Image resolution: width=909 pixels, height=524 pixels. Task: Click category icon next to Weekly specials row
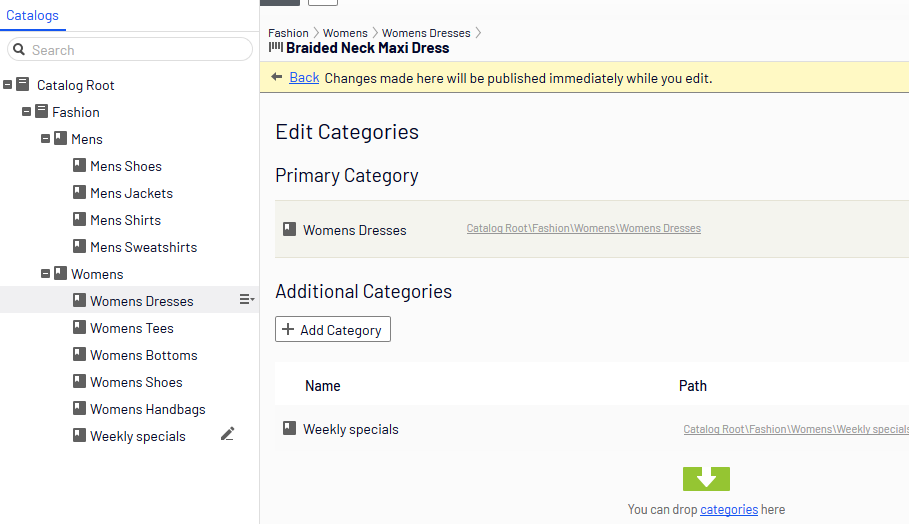coord(289,428)
